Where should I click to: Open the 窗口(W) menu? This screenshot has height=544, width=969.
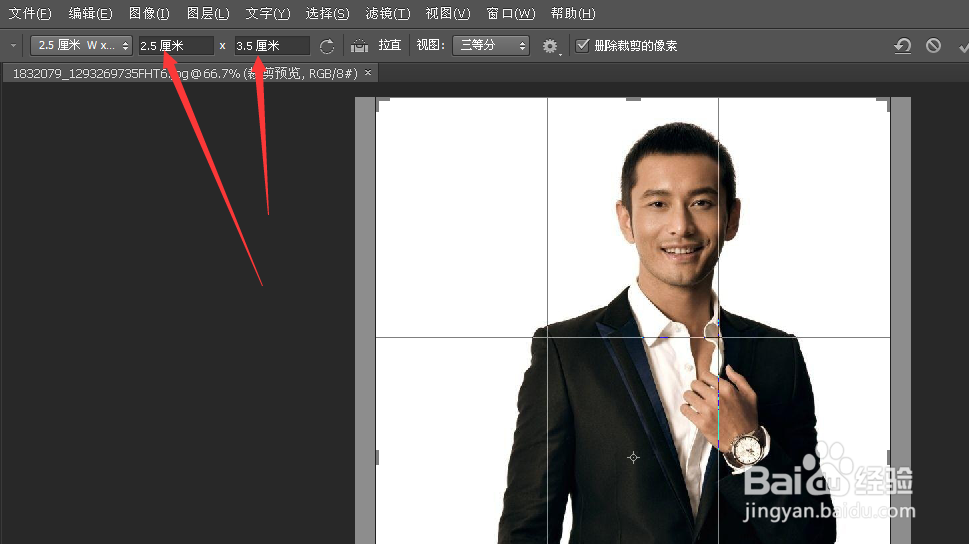[x=510, y=13]
